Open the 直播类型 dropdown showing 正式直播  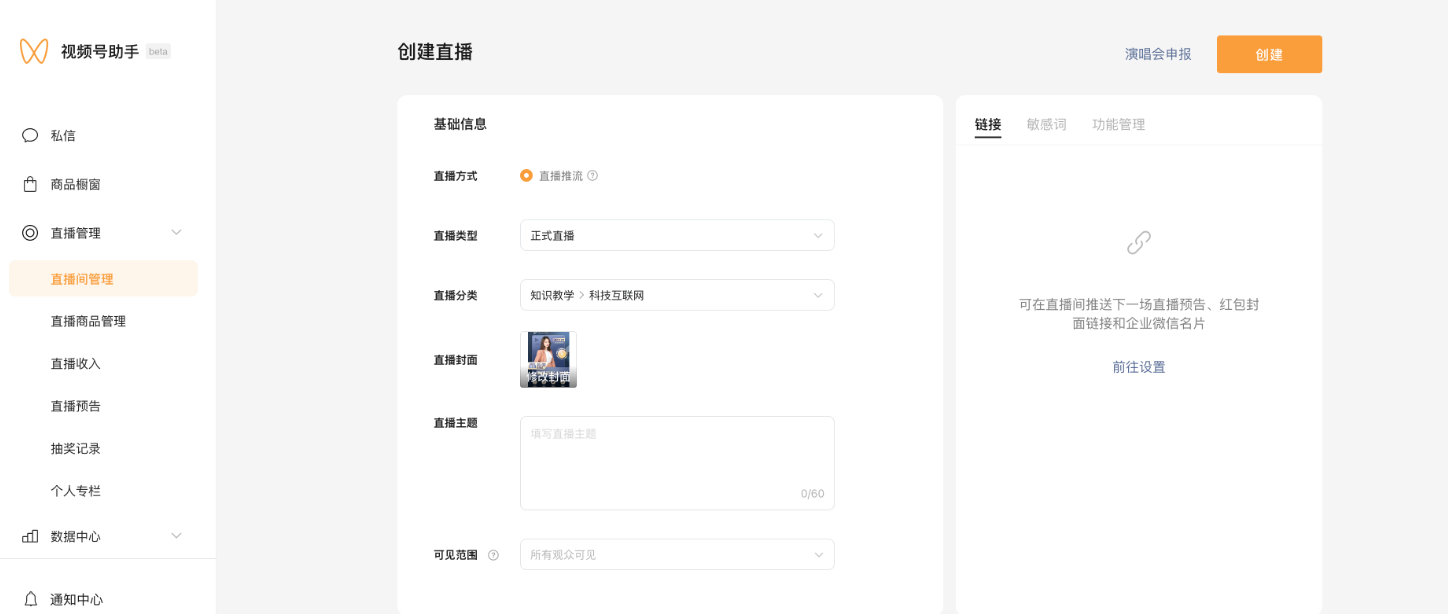[677, 235]
